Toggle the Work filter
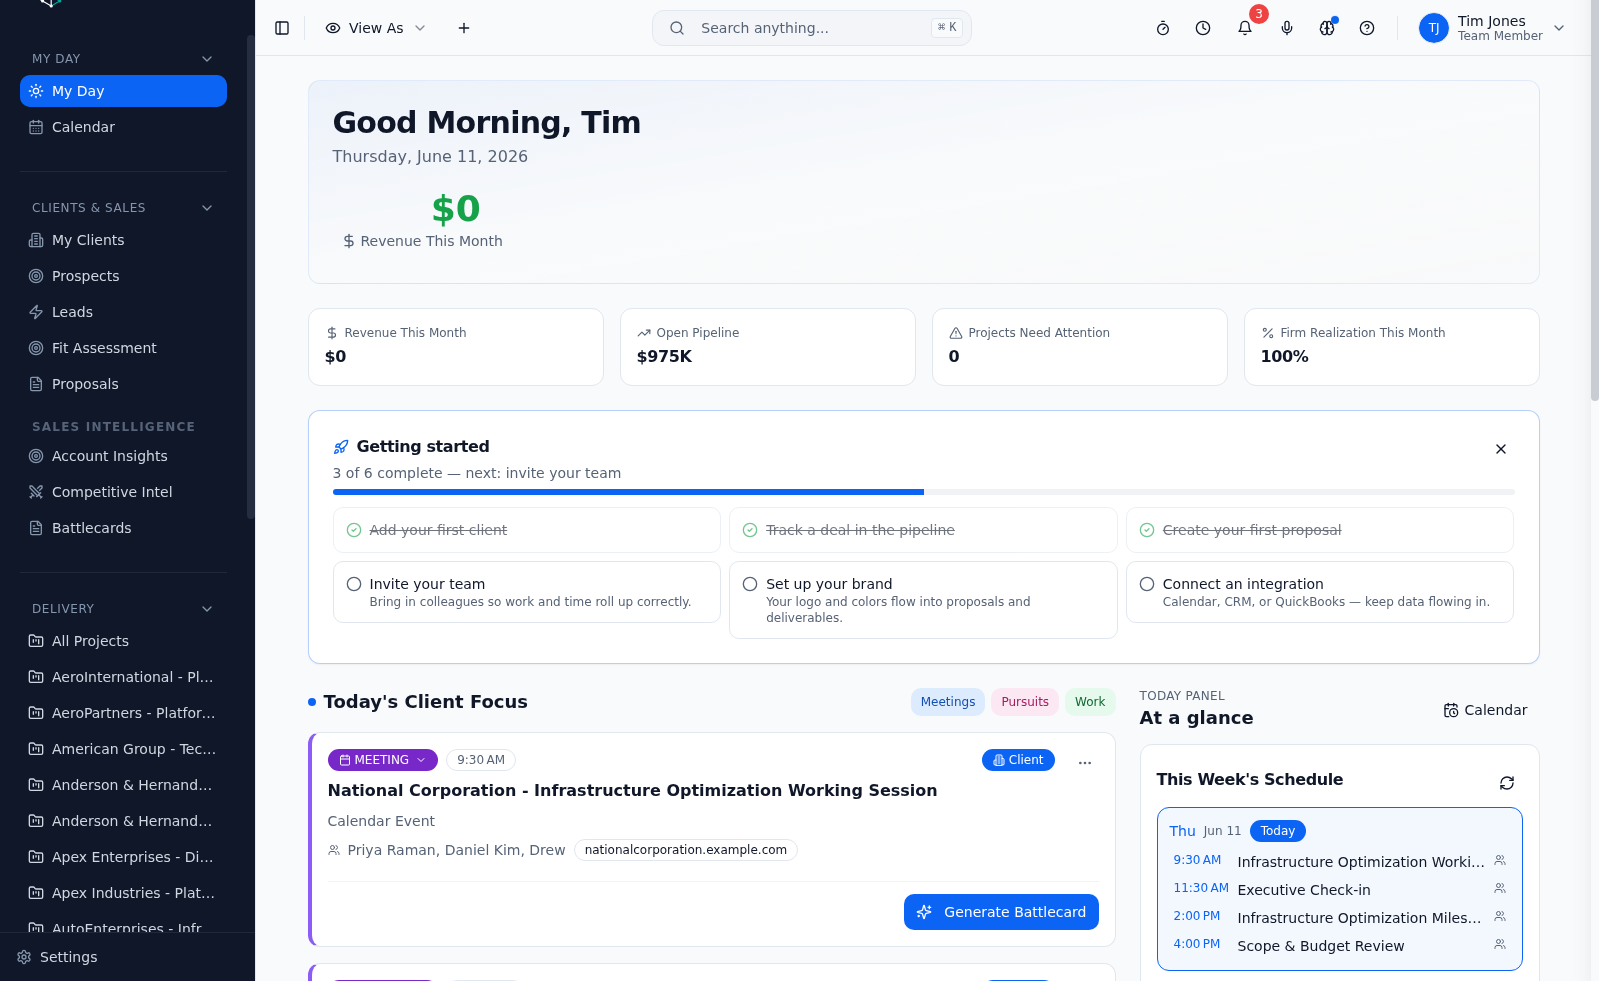This screenshot has width=1599, height=981. [1090, 702]
